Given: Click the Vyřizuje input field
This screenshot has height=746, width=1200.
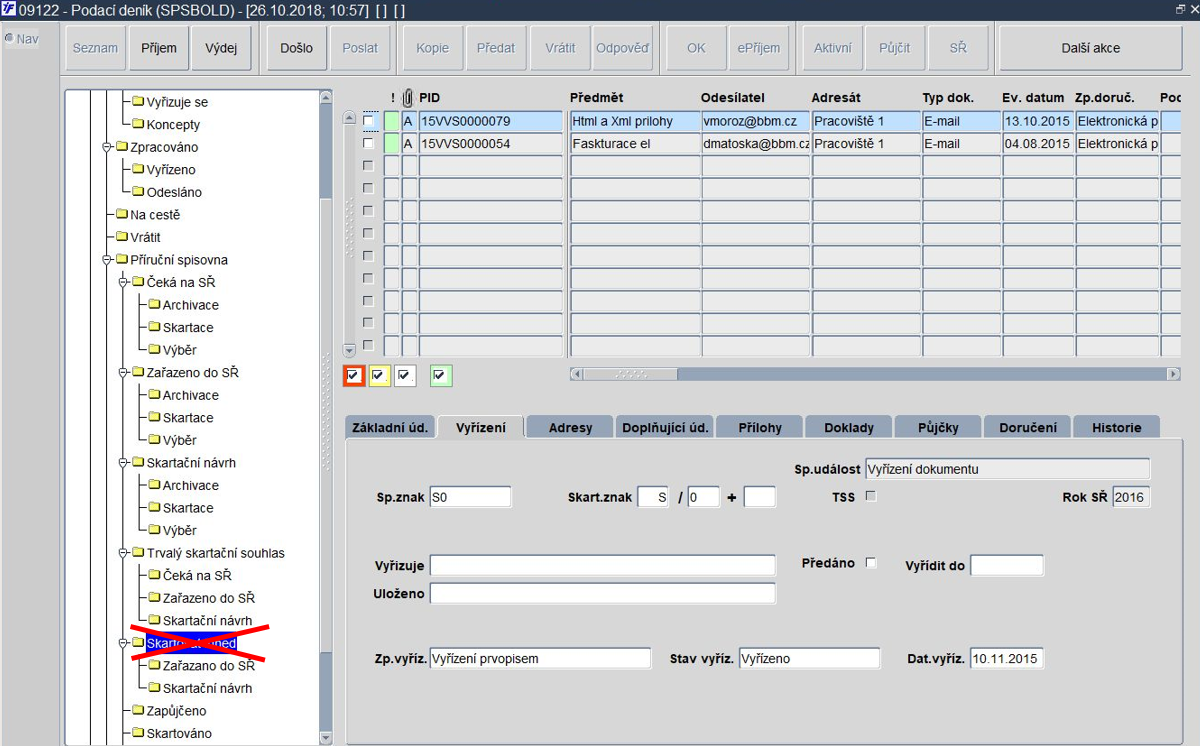Looking at the screenshot, I should click(603, 565).
